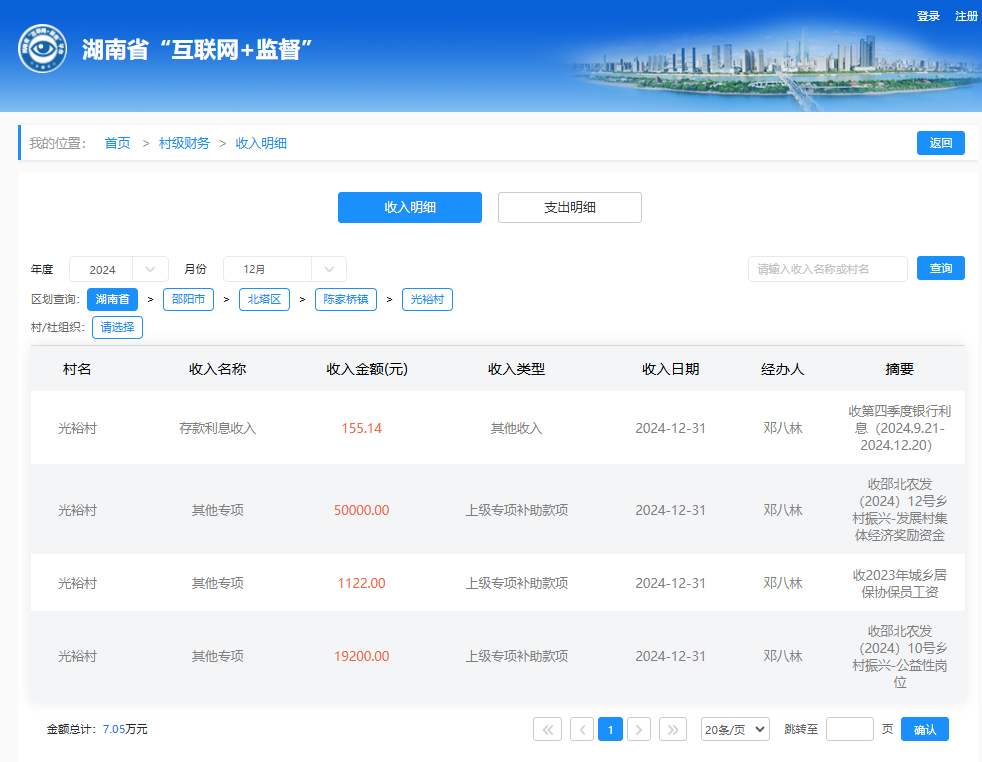
Task: Open 登录 link in header
Action: click(928, 16)
